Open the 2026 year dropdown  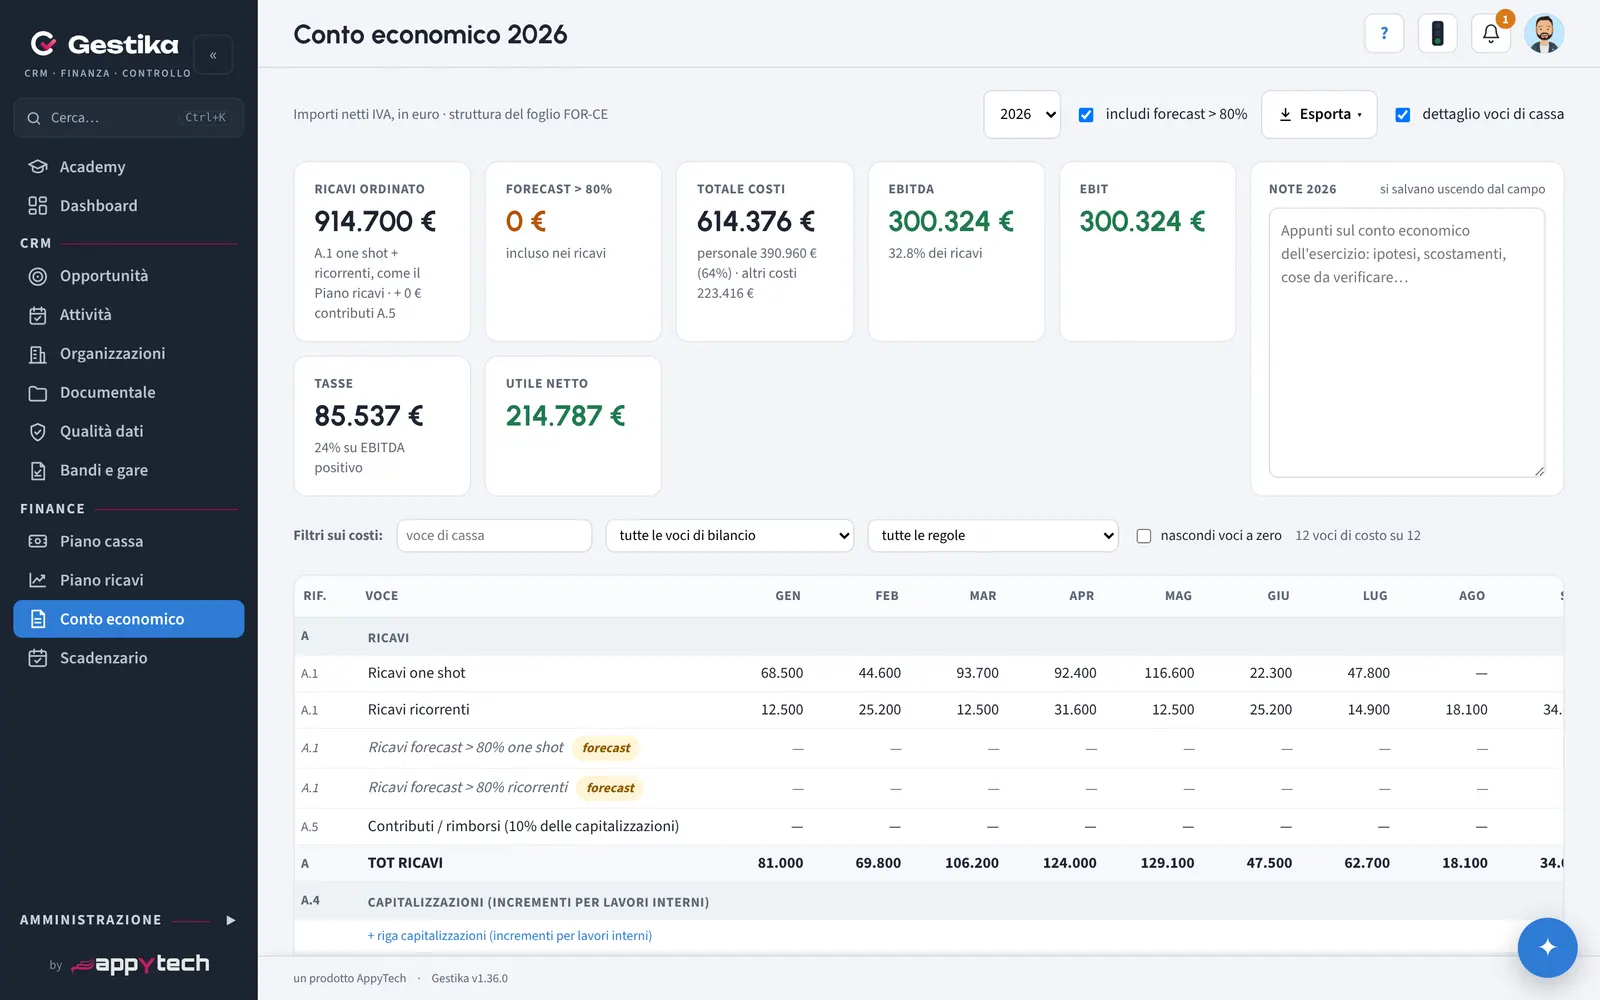(1022, 114)
